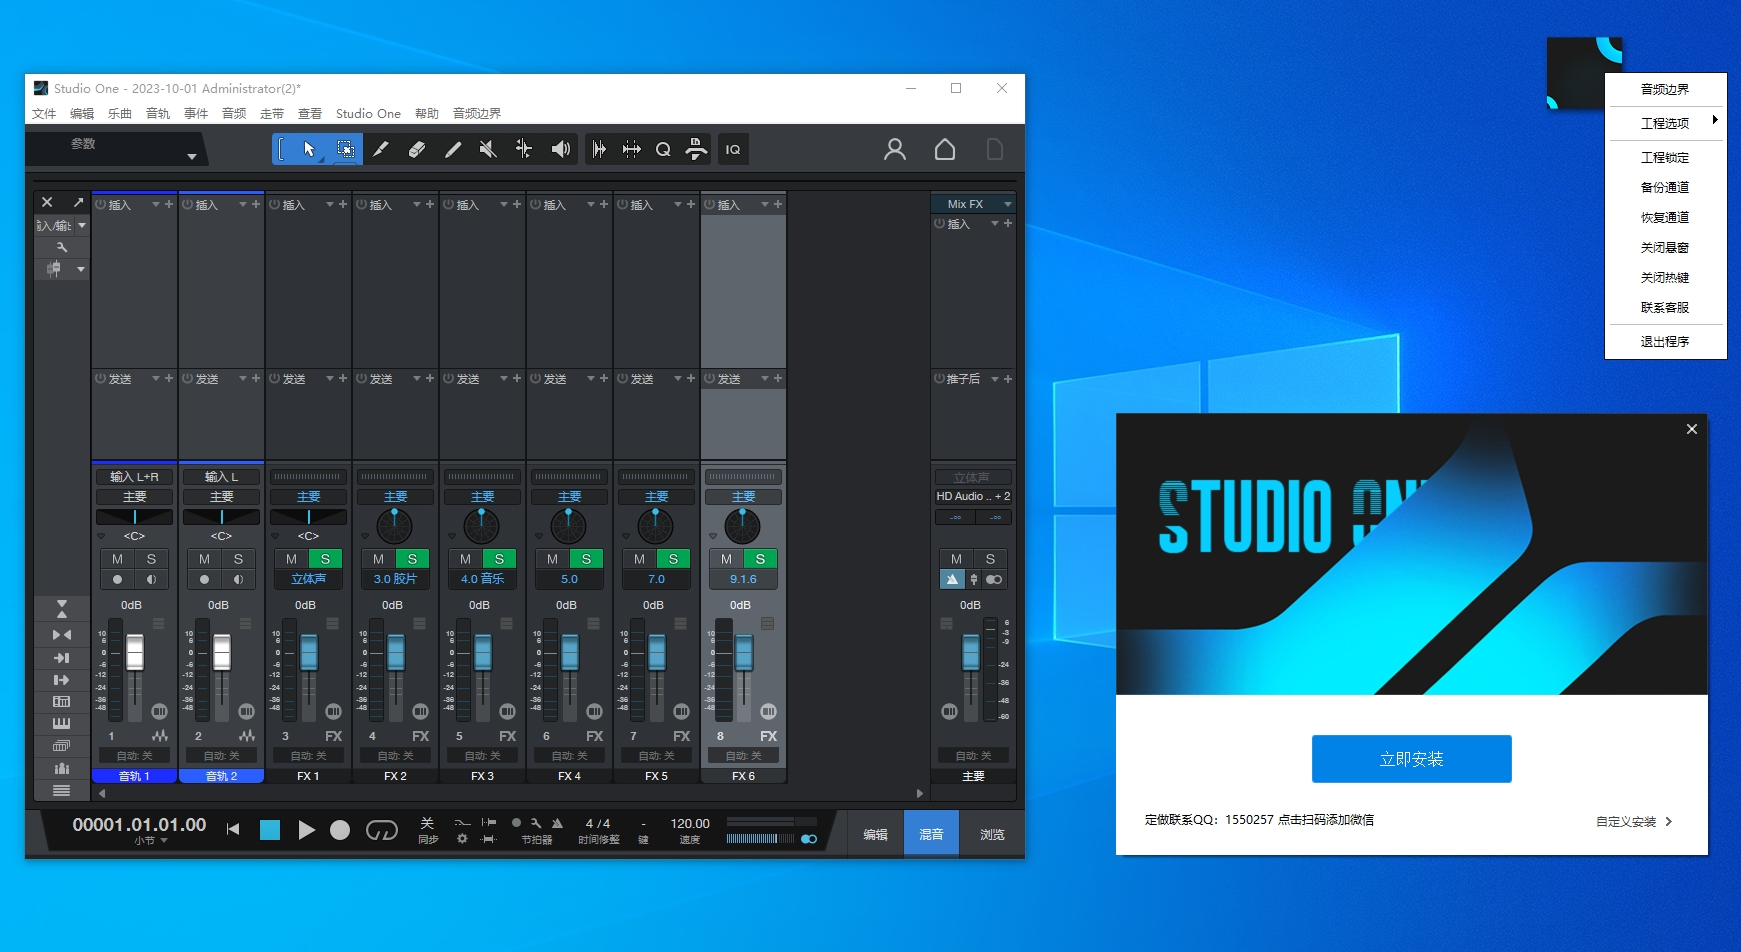Mute the FX 2 channel
This screenshot has width=1741, height=952.
pyautogui.click(x=378, y=559)
